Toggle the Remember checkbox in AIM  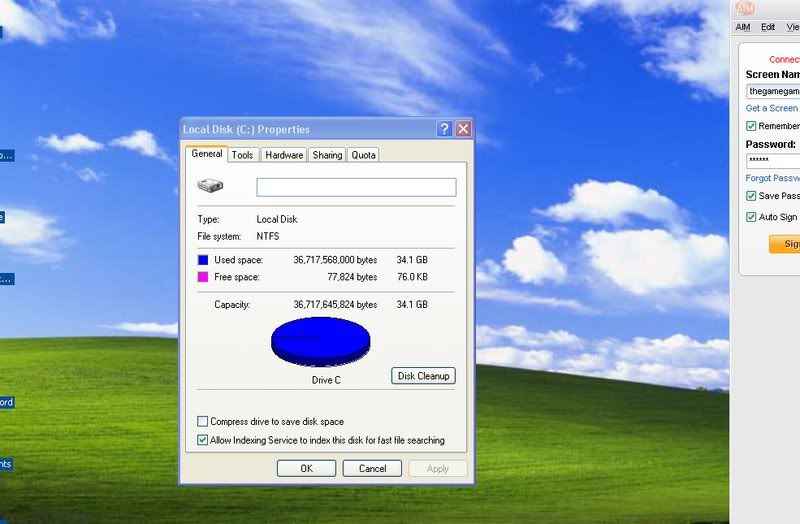[751, 126]
